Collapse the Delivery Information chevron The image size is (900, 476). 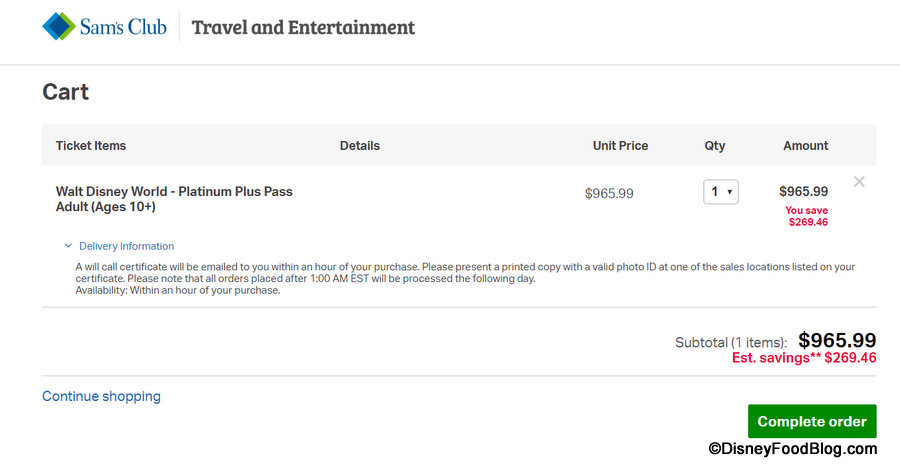(68, 246)
